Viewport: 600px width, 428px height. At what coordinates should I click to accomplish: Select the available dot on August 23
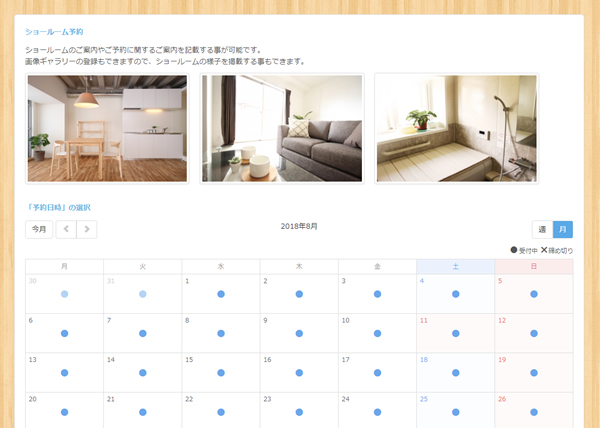(x=299, y=411)
